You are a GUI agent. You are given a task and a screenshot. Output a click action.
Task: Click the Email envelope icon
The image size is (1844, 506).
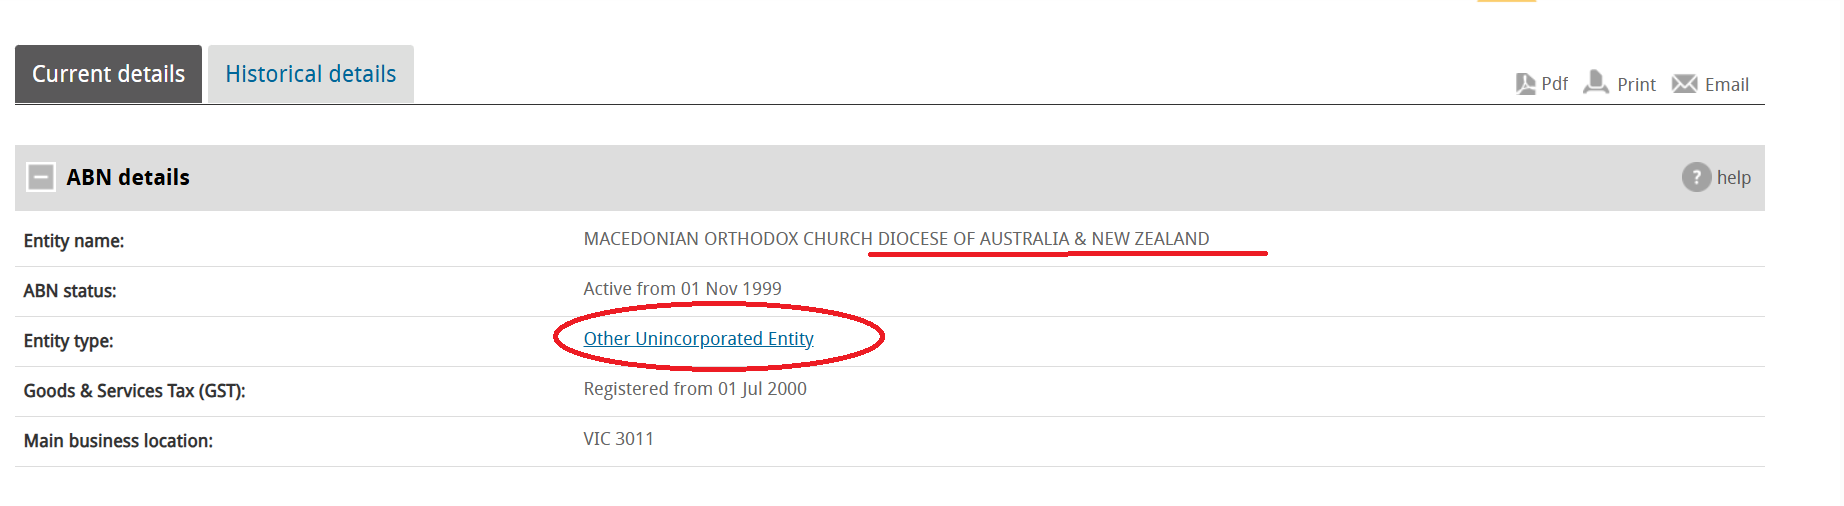pos(1684,84)
